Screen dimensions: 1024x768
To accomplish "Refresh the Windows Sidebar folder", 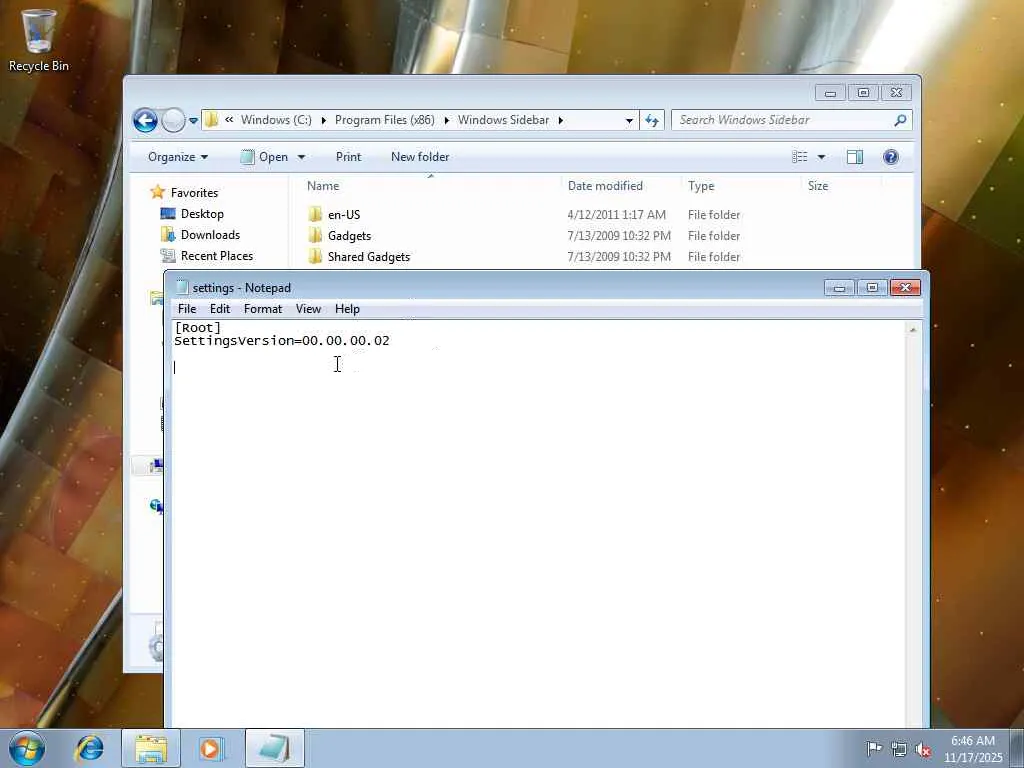I will tap(652, 120).
